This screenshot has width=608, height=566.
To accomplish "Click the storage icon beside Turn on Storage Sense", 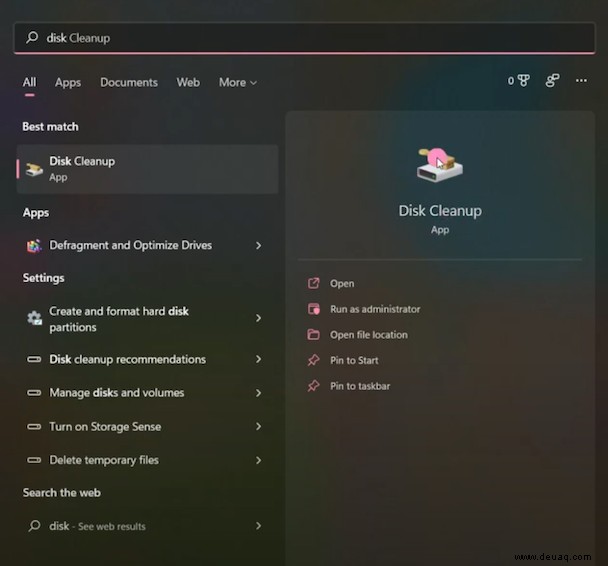I will (x=34, y=426).
